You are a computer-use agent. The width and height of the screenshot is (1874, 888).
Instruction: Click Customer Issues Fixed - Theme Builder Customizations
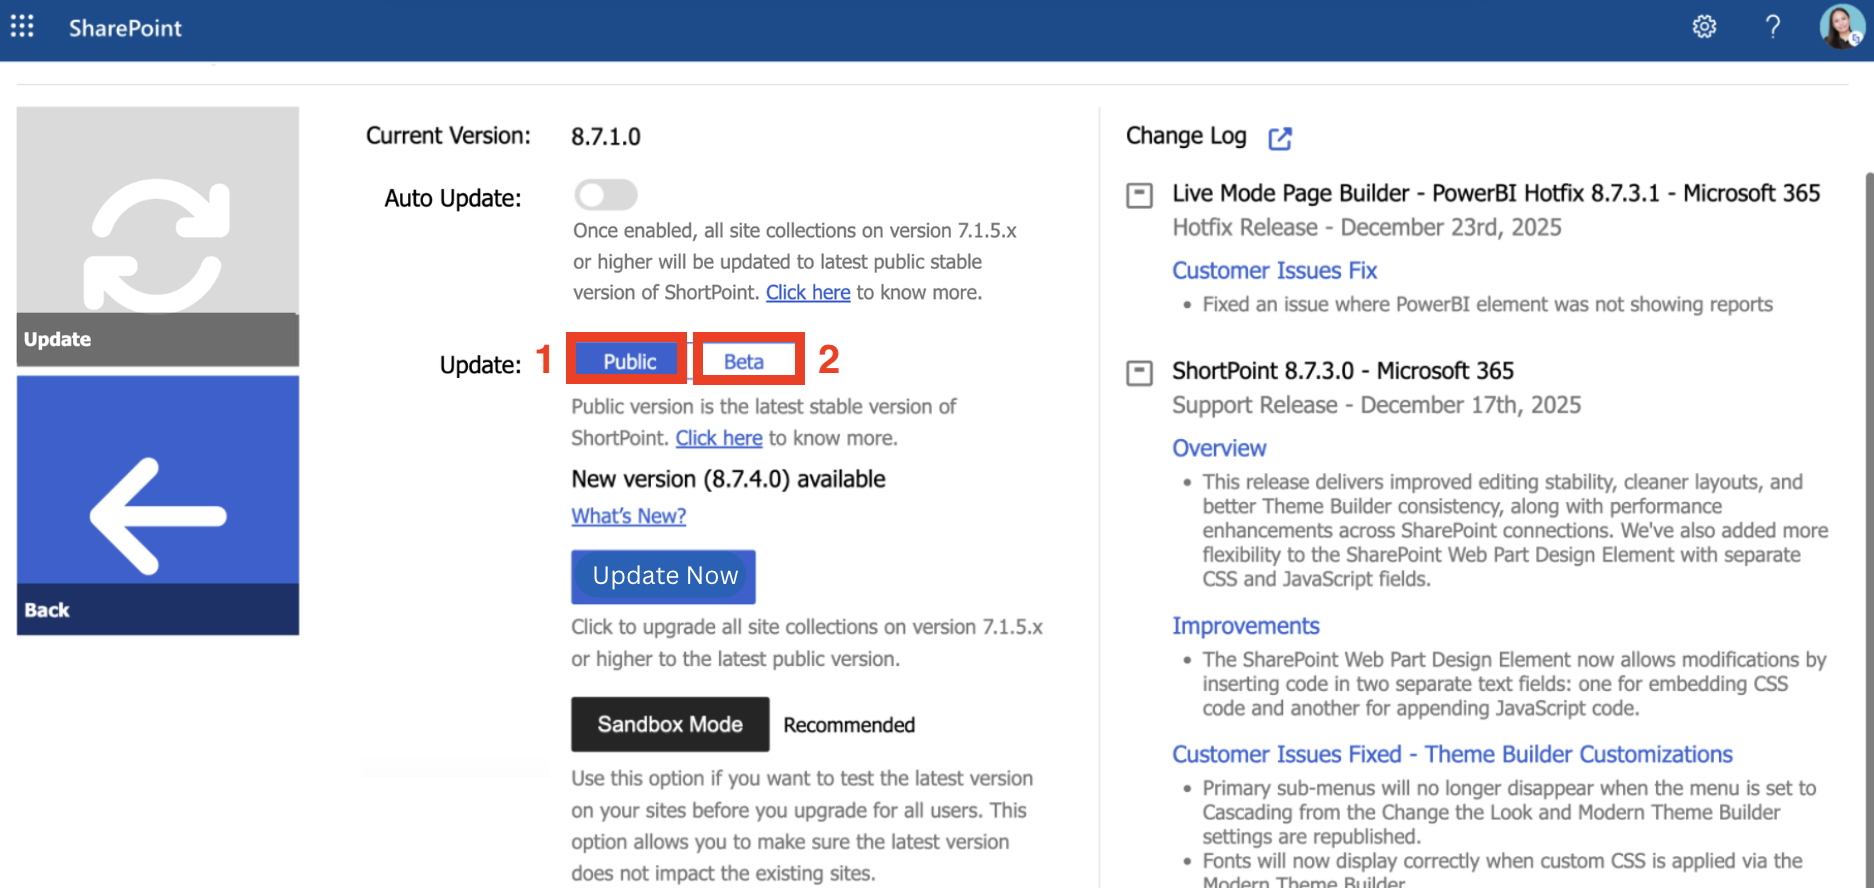click(1452, 754)
